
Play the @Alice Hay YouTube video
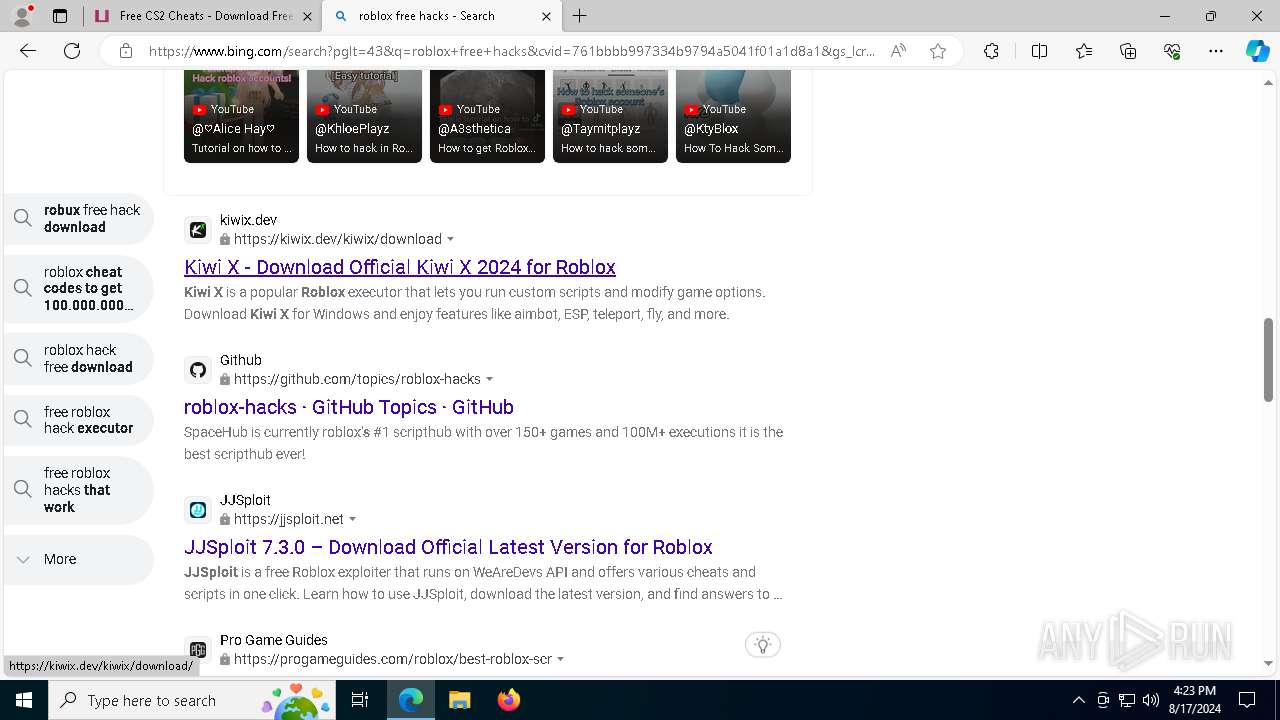[241, 116]
